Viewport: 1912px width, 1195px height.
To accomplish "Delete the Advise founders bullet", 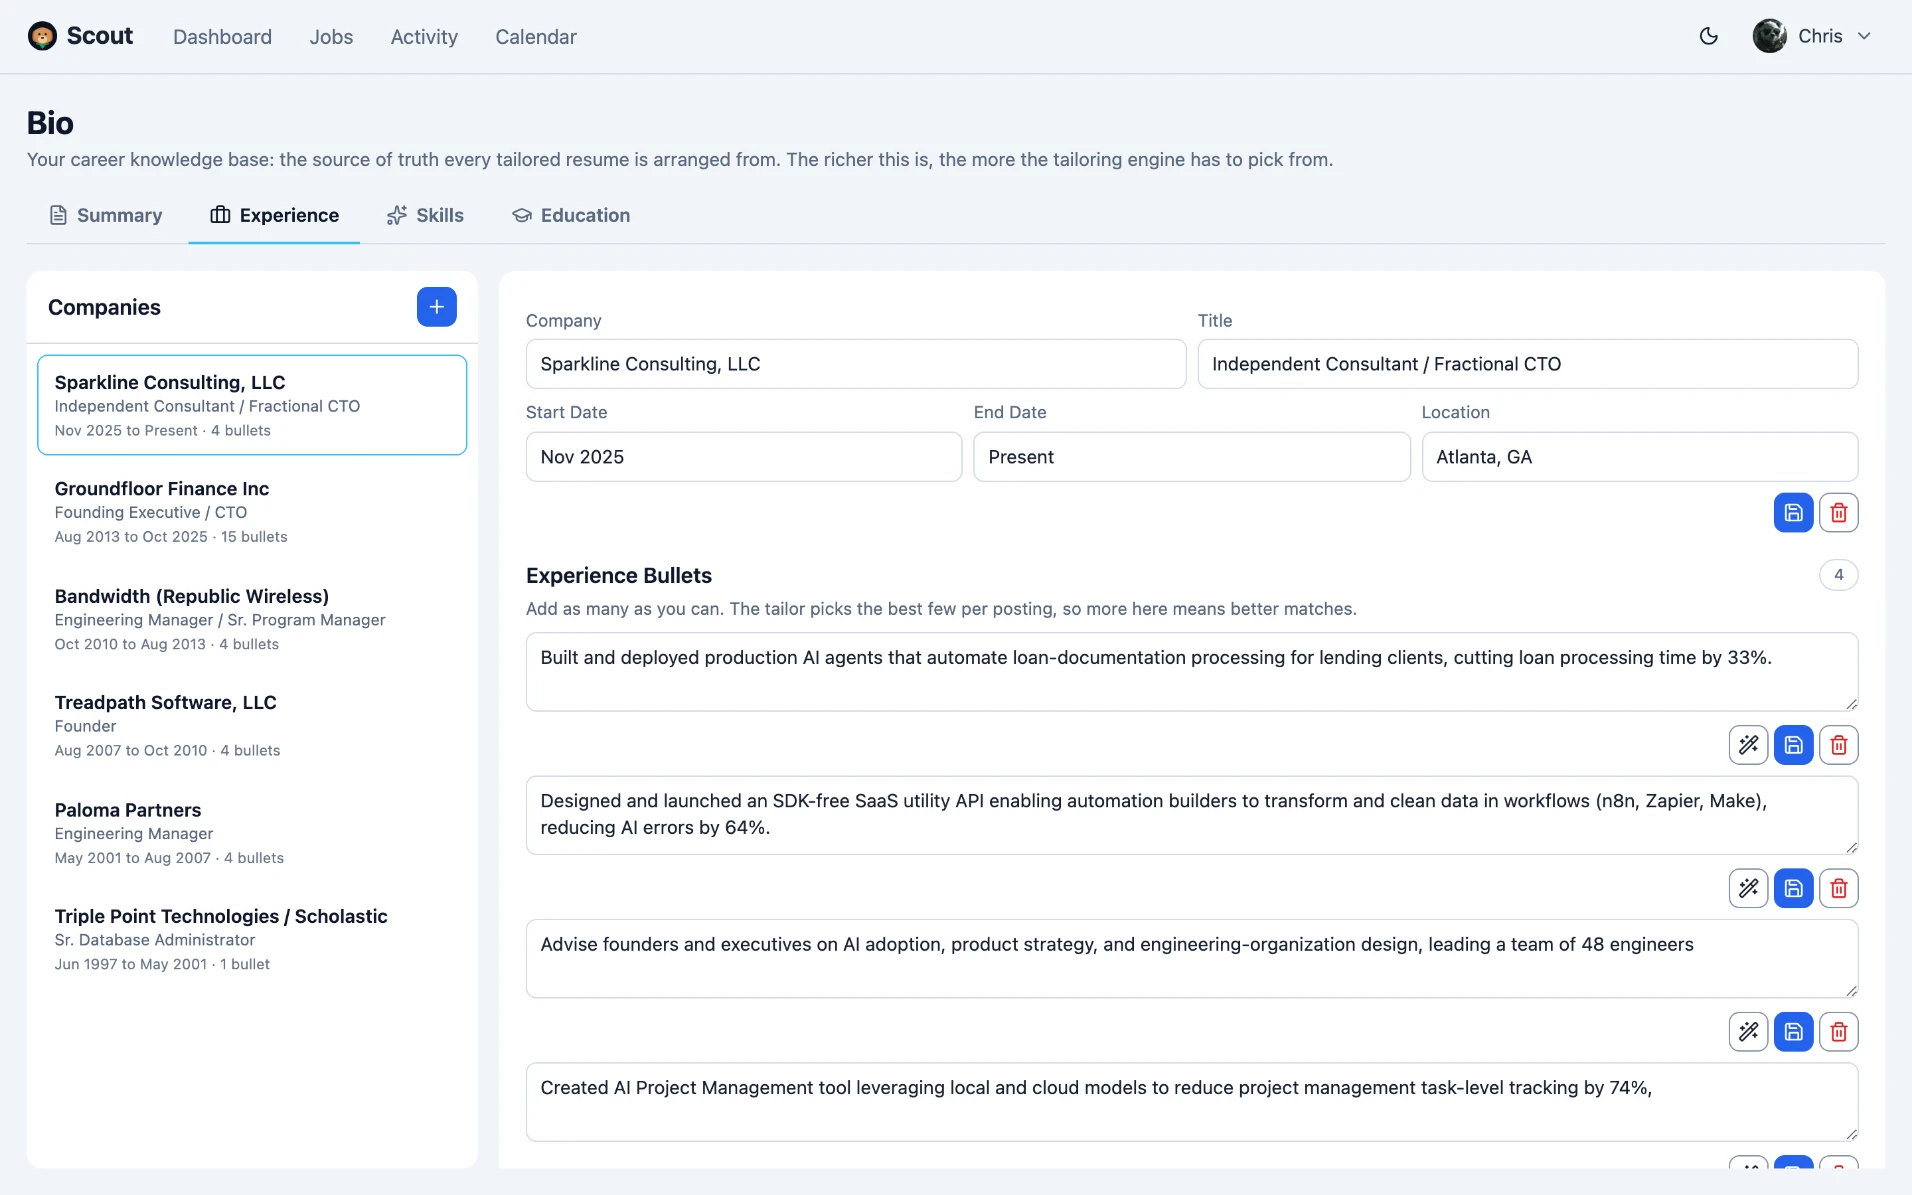I will pos(1838,1032).
